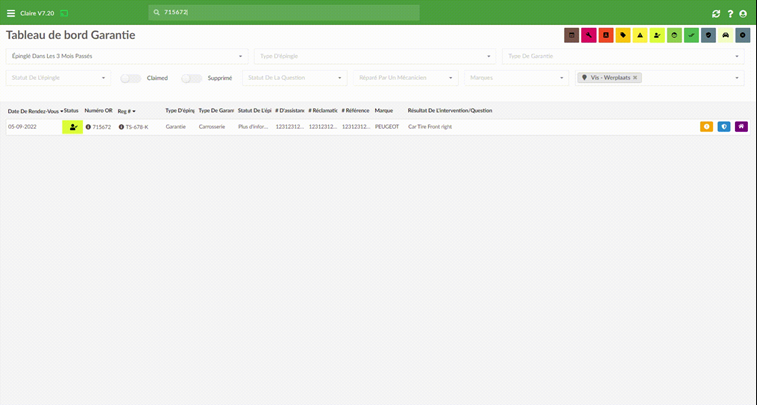Click the blue shield icon in the row

coord(724,126)
